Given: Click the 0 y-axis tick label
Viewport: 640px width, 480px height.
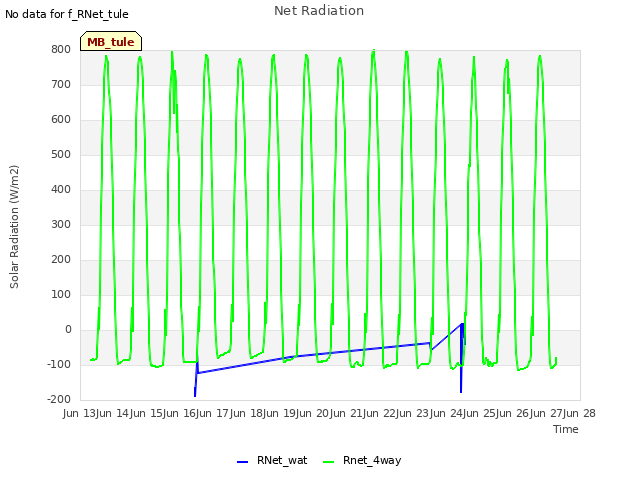Looking at the screenshot, I should [x=68, y=329].
